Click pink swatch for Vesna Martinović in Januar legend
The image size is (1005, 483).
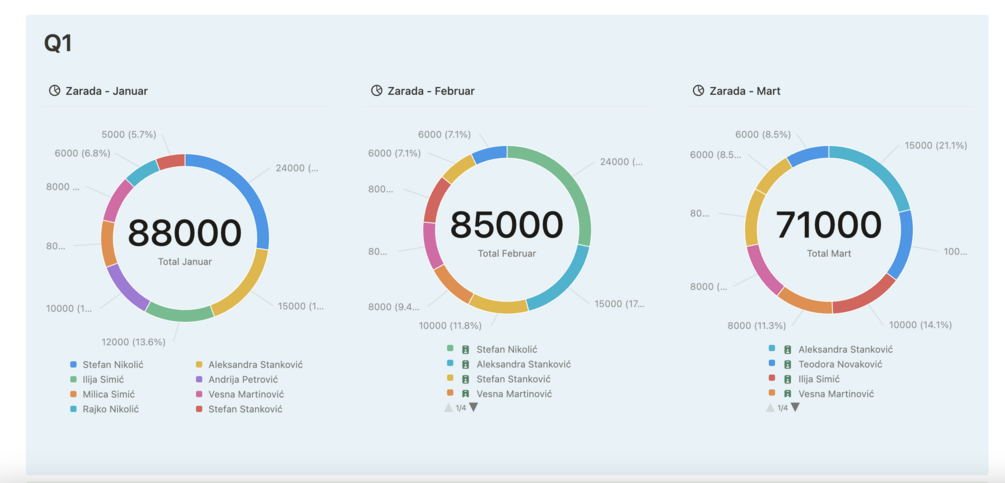pos(200,394)
